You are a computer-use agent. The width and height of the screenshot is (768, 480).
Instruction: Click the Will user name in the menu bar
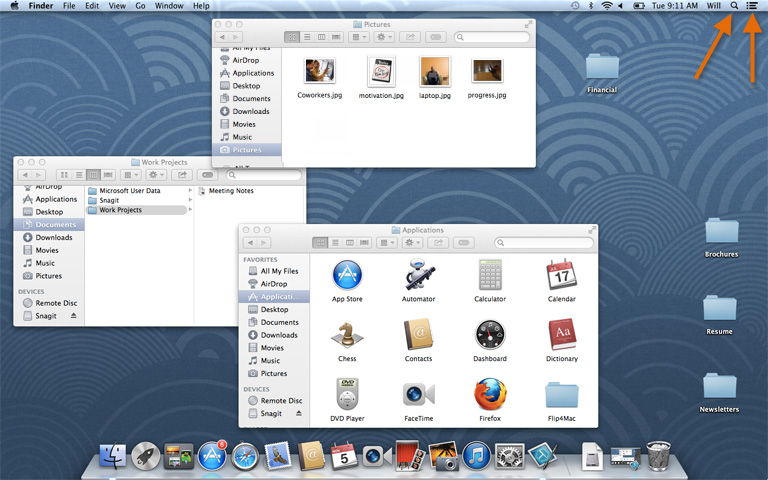(713, 6)
